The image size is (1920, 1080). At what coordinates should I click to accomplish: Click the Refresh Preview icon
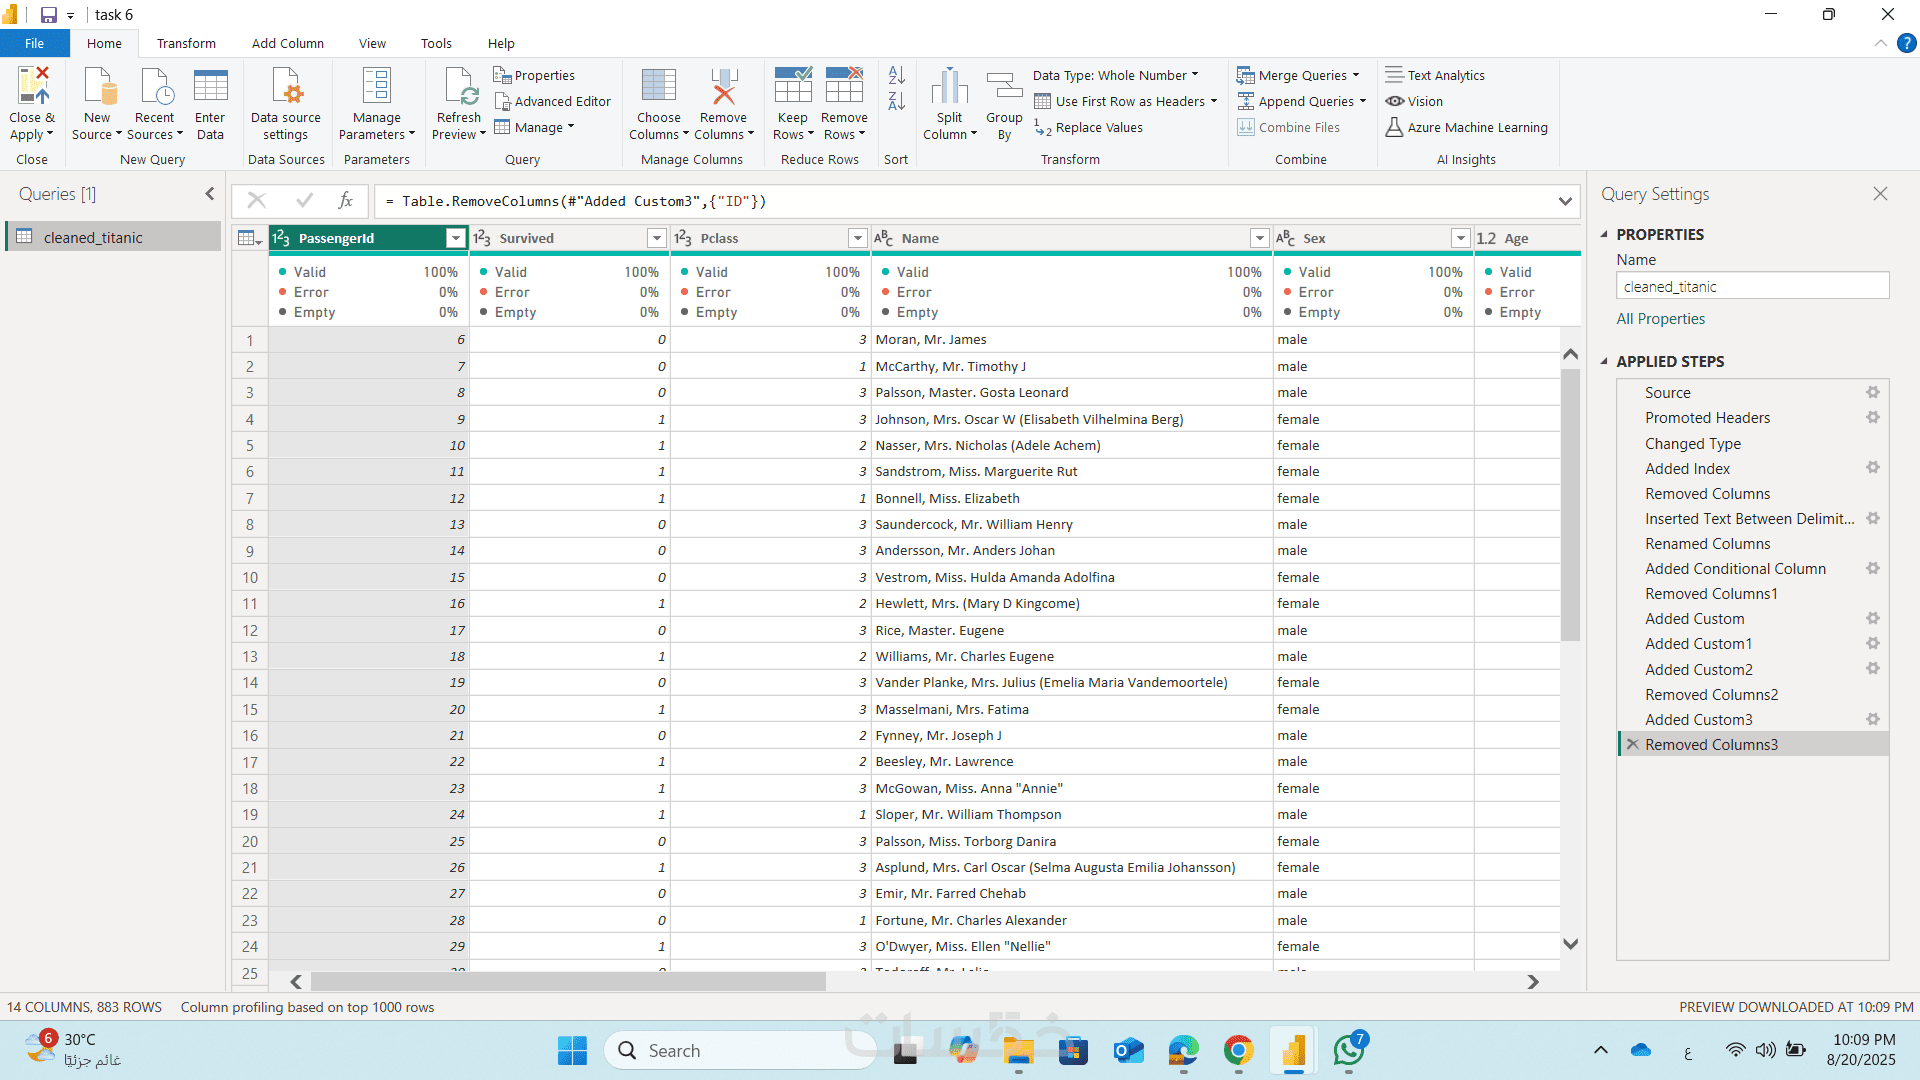point(459,87)
